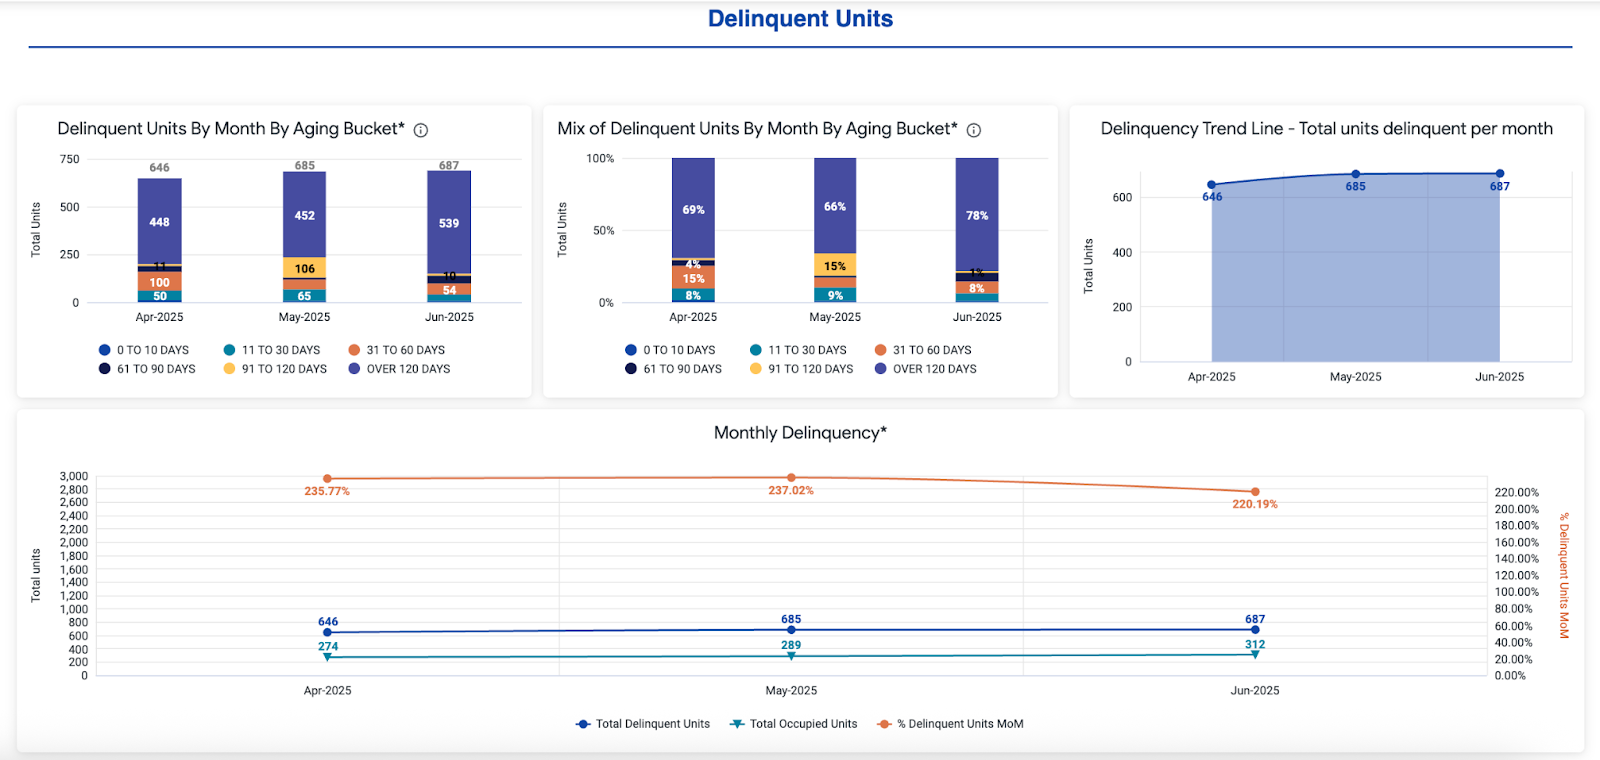The height and width of the screenshot is (760, 1600).
Task: Click info icon beside Mix of Delinquent Units title
Action: (x=974, y=130)
